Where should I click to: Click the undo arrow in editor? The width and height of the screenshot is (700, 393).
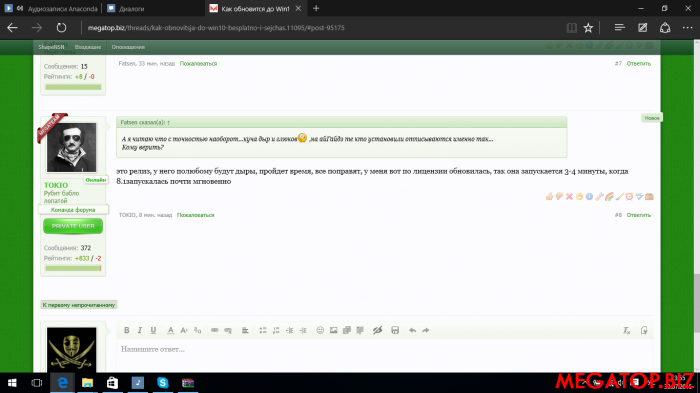pos(412,330)
